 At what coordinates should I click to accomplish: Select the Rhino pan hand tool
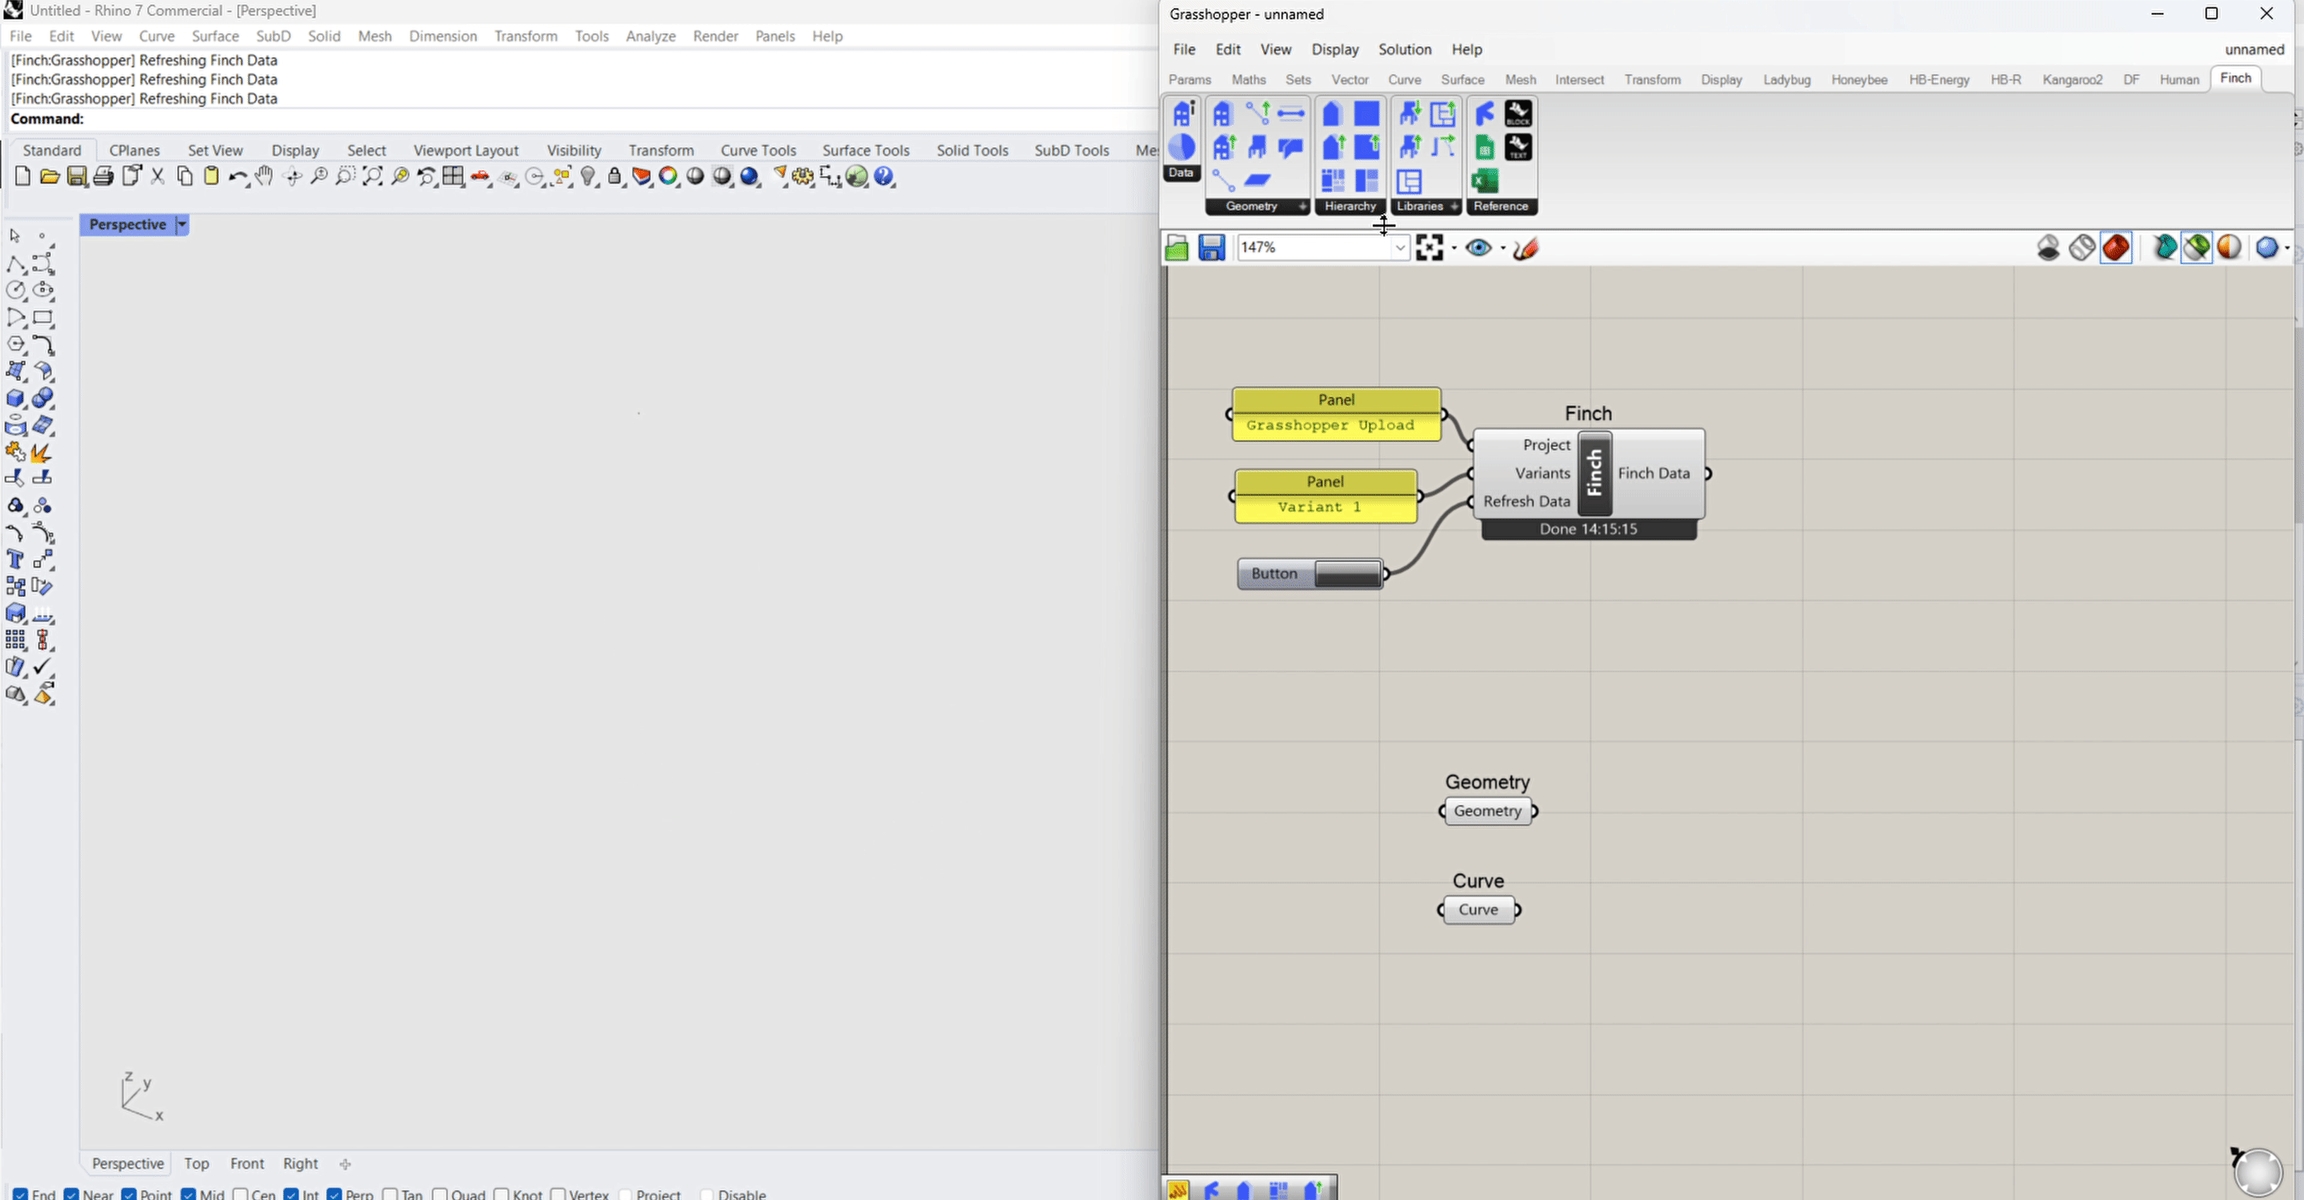pos(264,177)
